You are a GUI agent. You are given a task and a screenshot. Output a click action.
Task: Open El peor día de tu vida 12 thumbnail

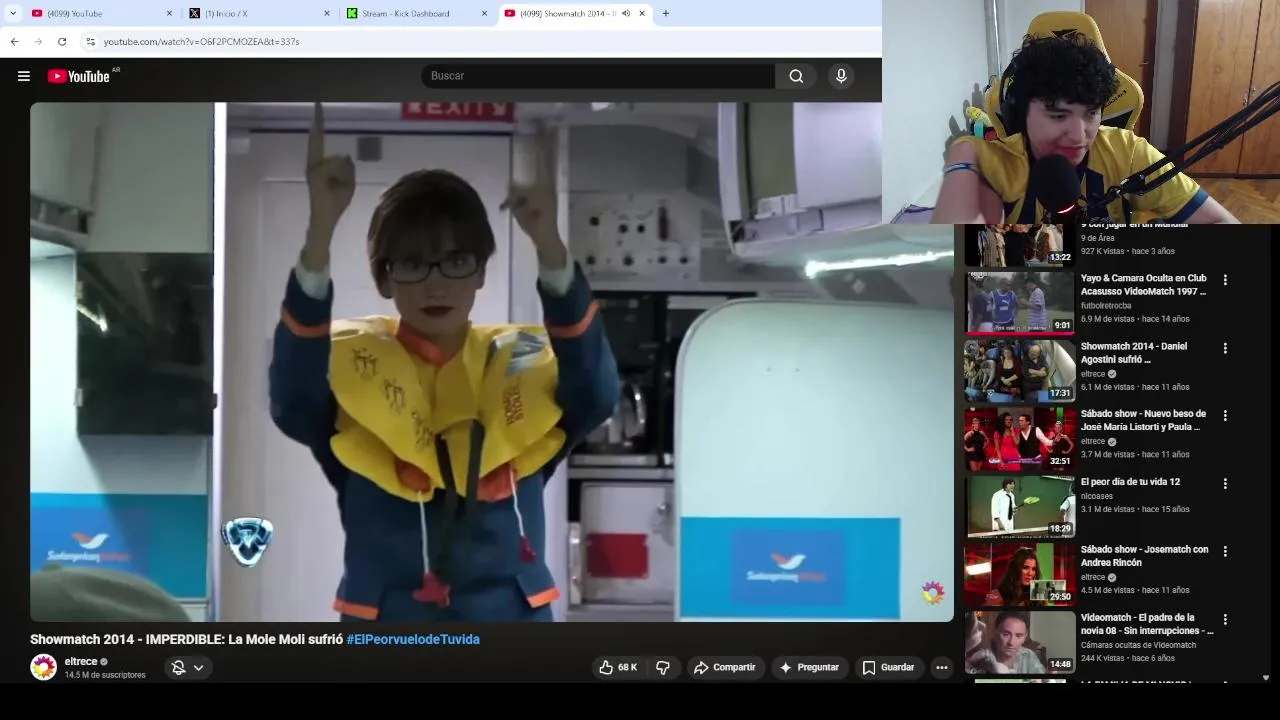[x=1019, y=506]
